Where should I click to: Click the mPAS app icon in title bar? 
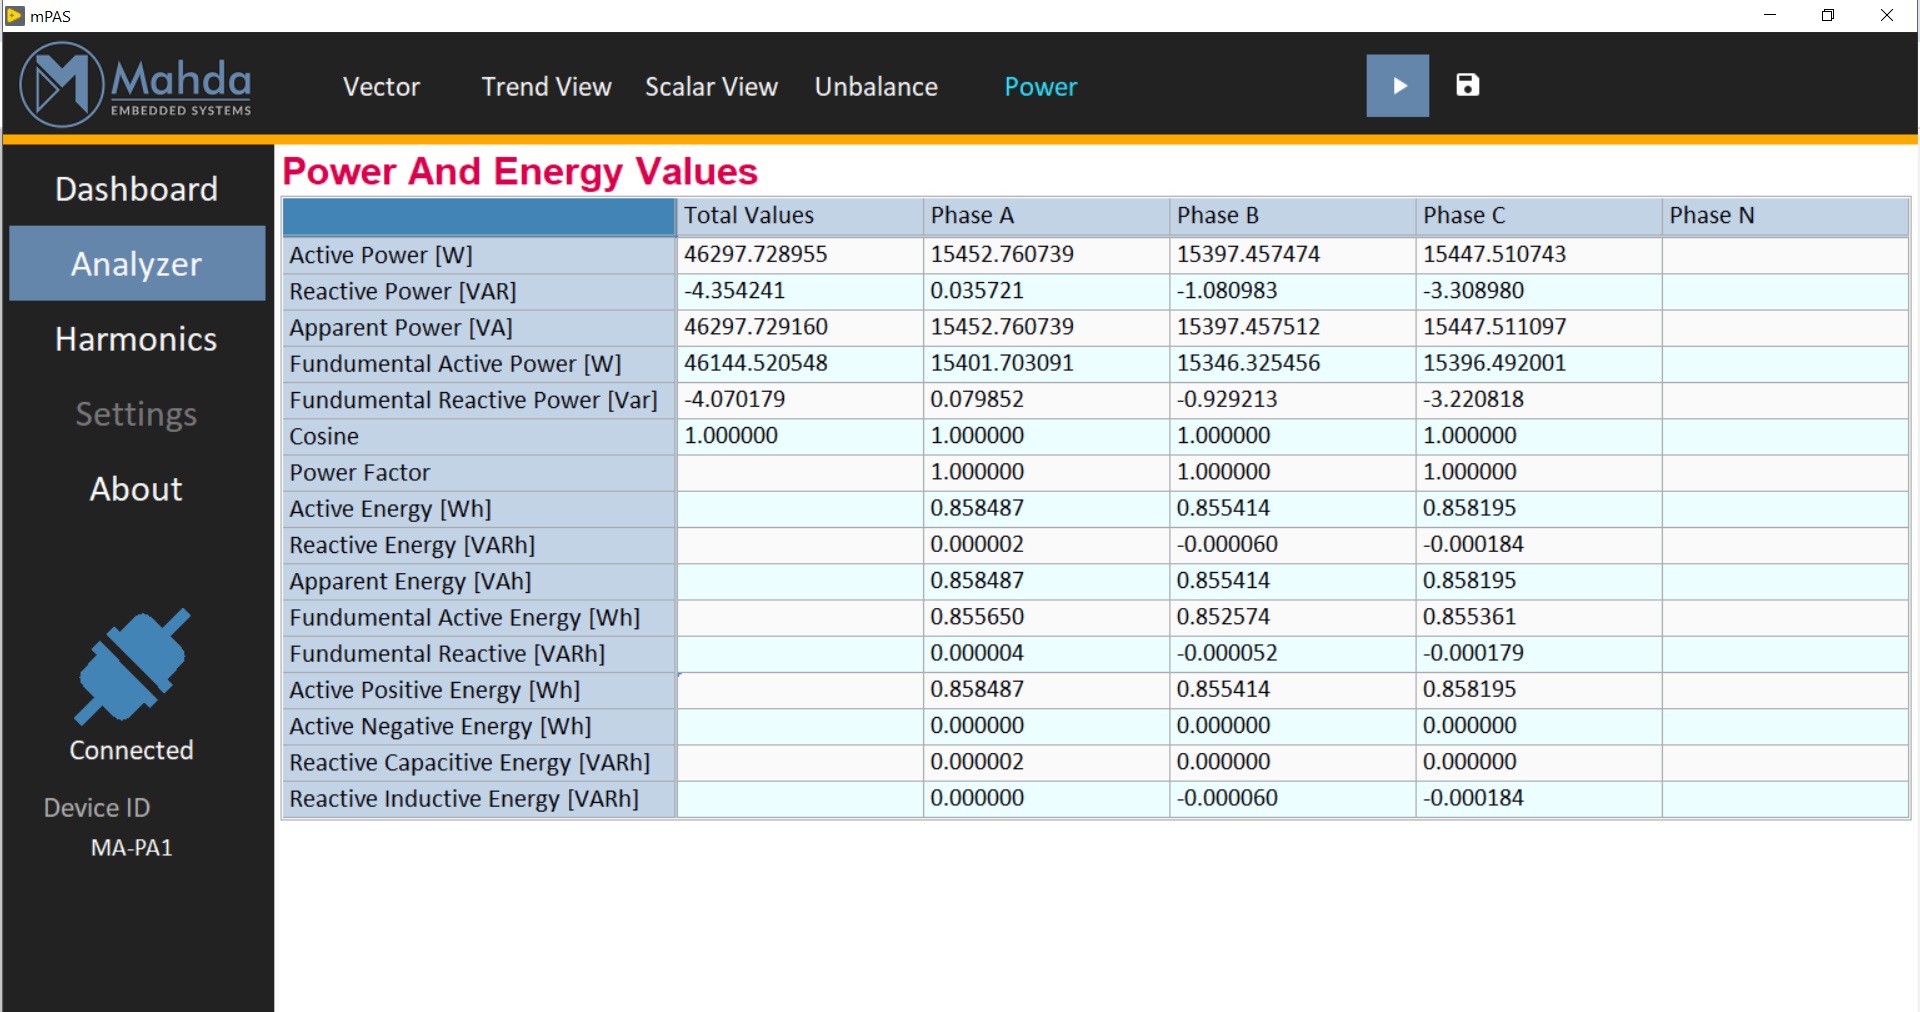pyautogui.click(x=14, y=15)
